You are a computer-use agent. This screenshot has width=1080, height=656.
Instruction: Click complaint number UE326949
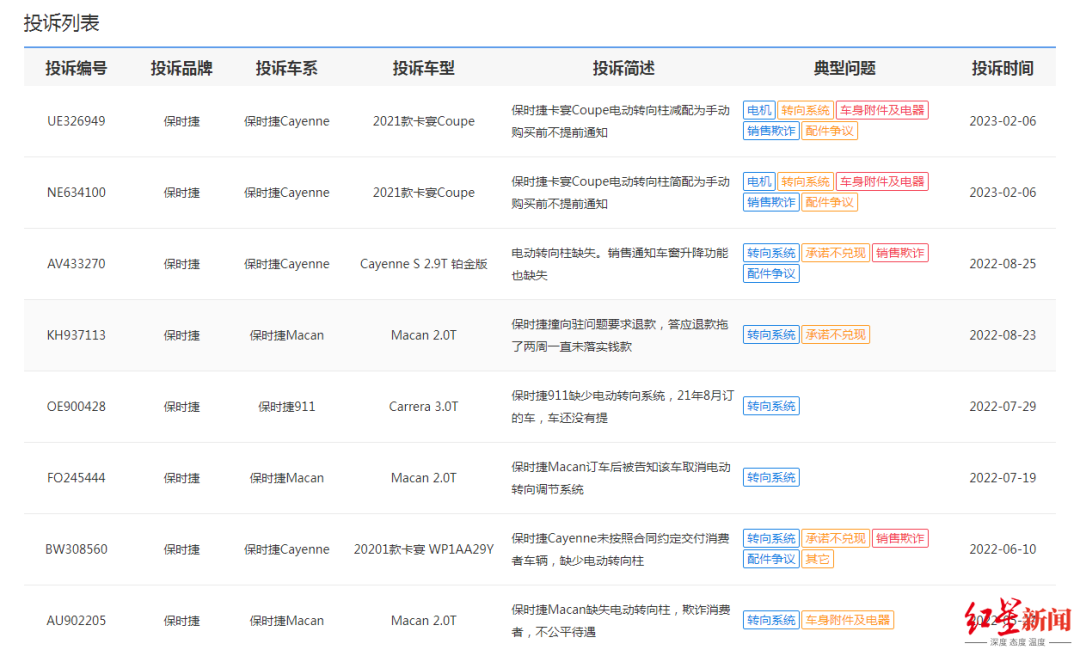[x=76, y=121]
